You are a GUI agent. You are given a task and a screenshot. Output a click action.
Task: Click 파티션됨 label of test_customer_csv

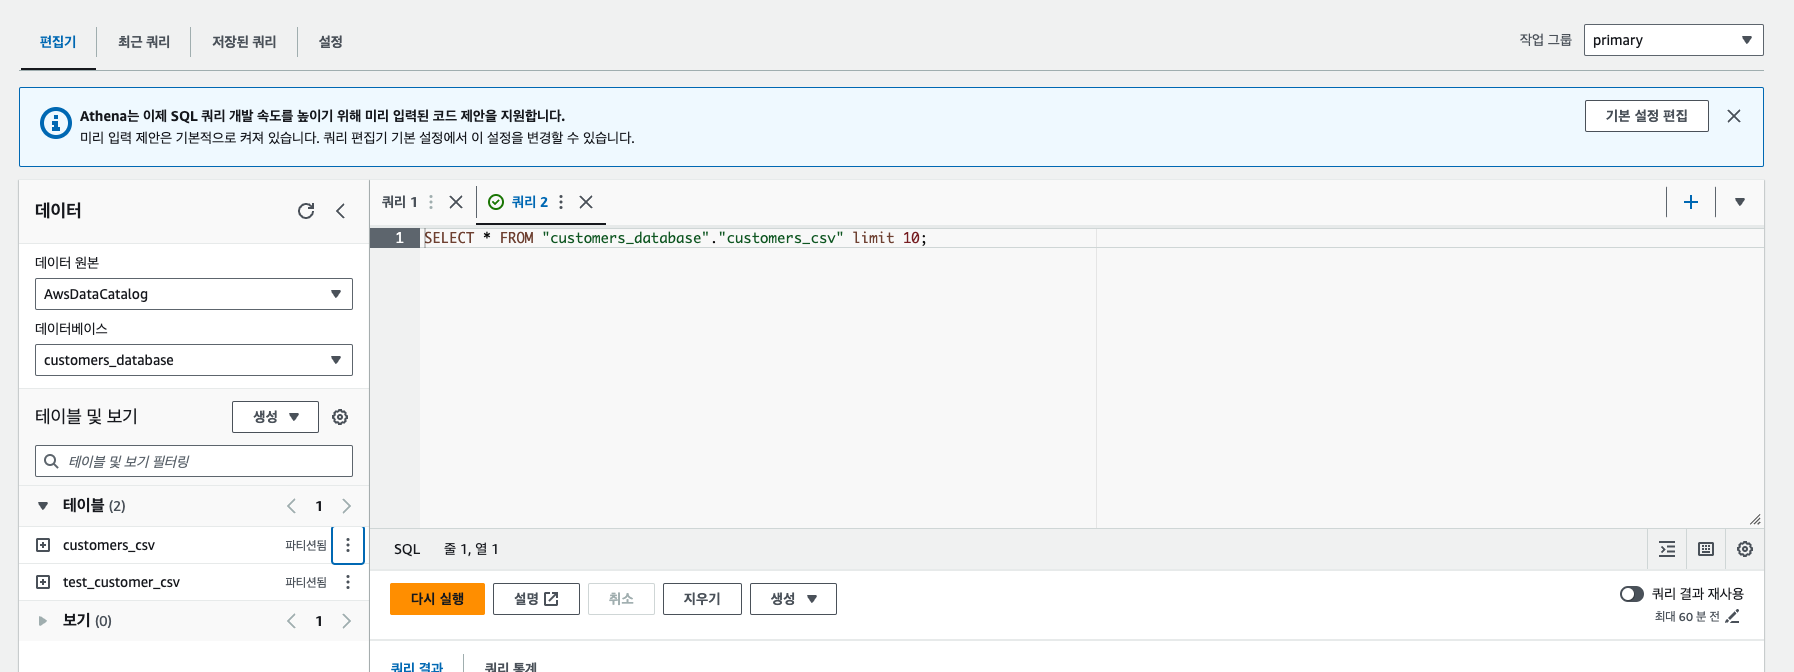click(x=306, y=582)
